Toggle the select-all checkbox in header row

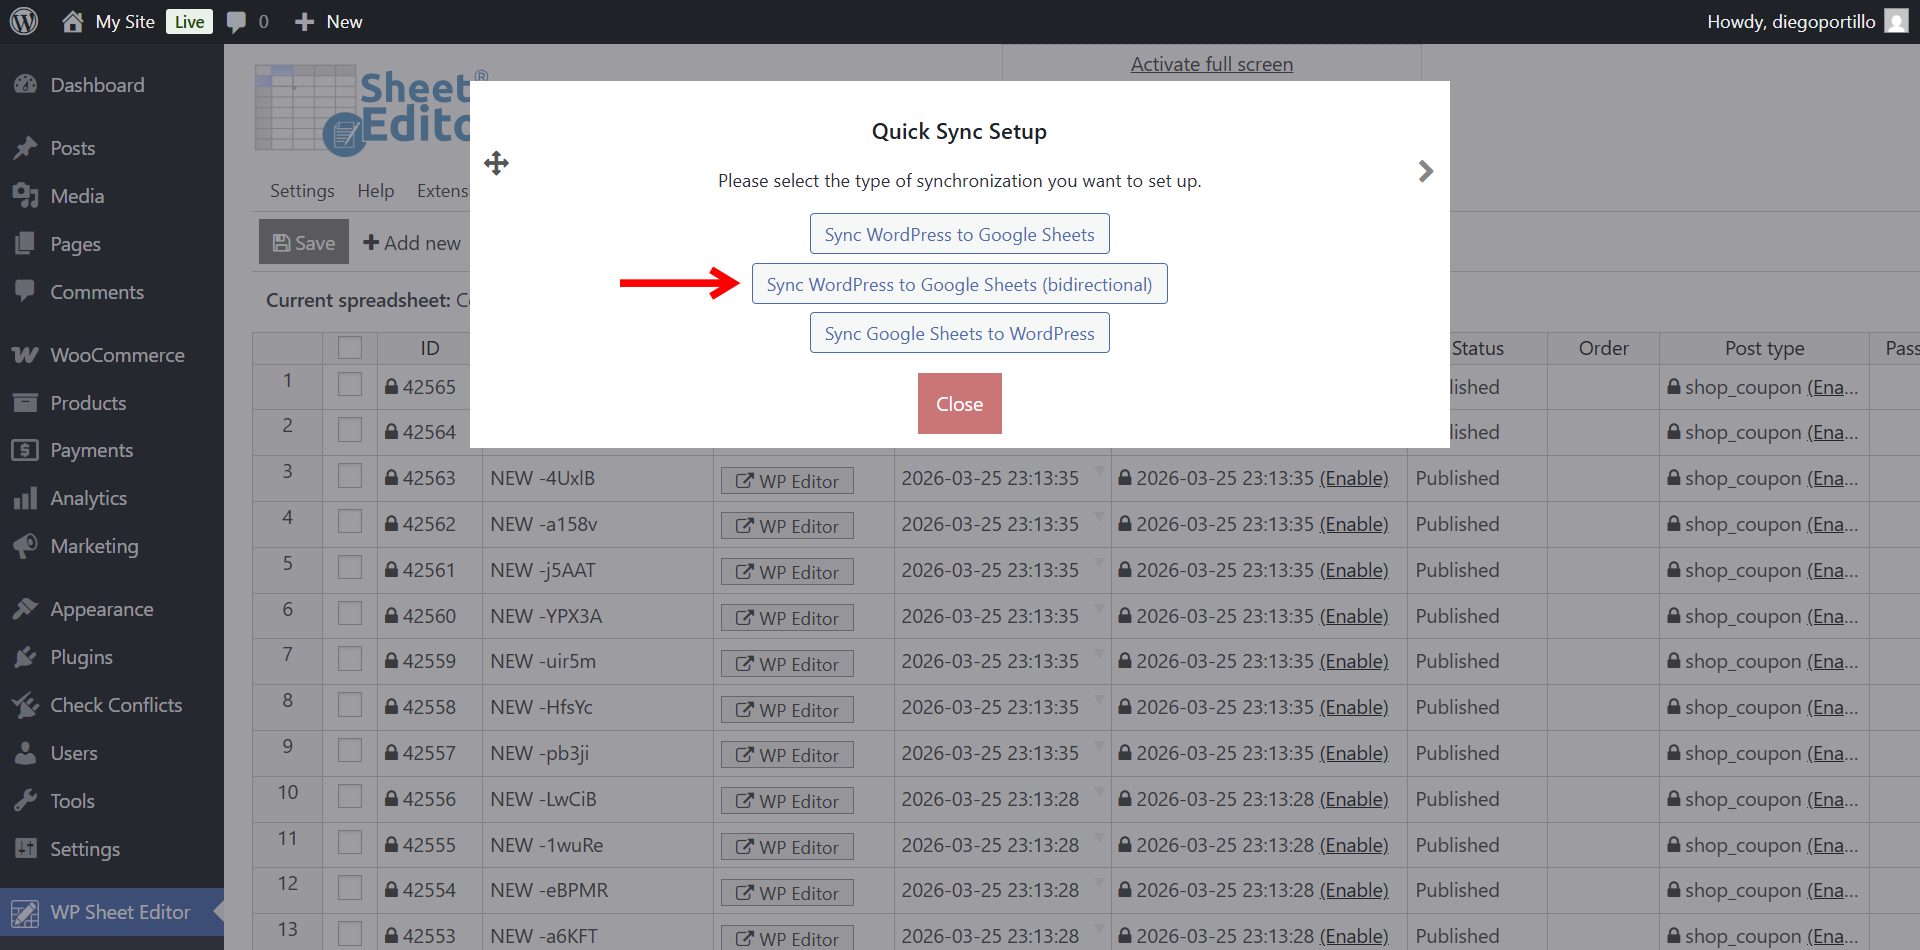[350, 348]
